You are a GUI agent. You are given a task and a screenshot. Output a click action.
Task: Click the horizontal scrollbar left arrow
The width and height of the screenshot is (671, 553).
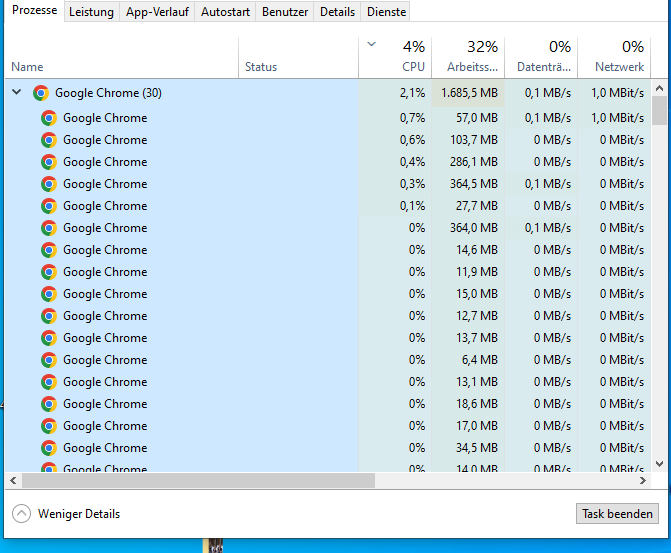tap(13, 481)
